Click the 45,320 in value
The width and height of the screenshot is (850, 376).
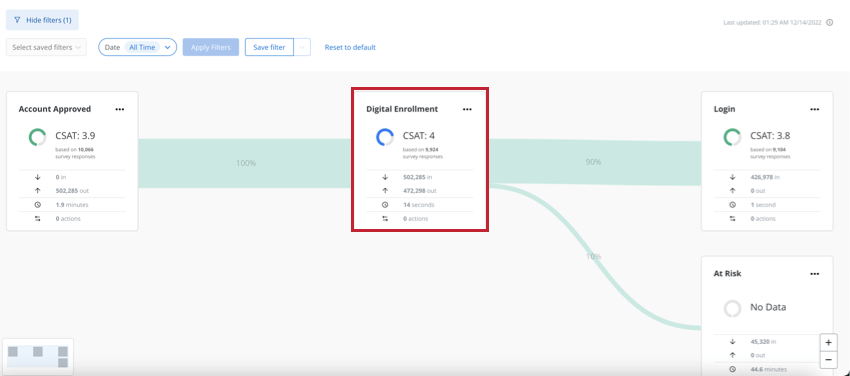[763, 342]
